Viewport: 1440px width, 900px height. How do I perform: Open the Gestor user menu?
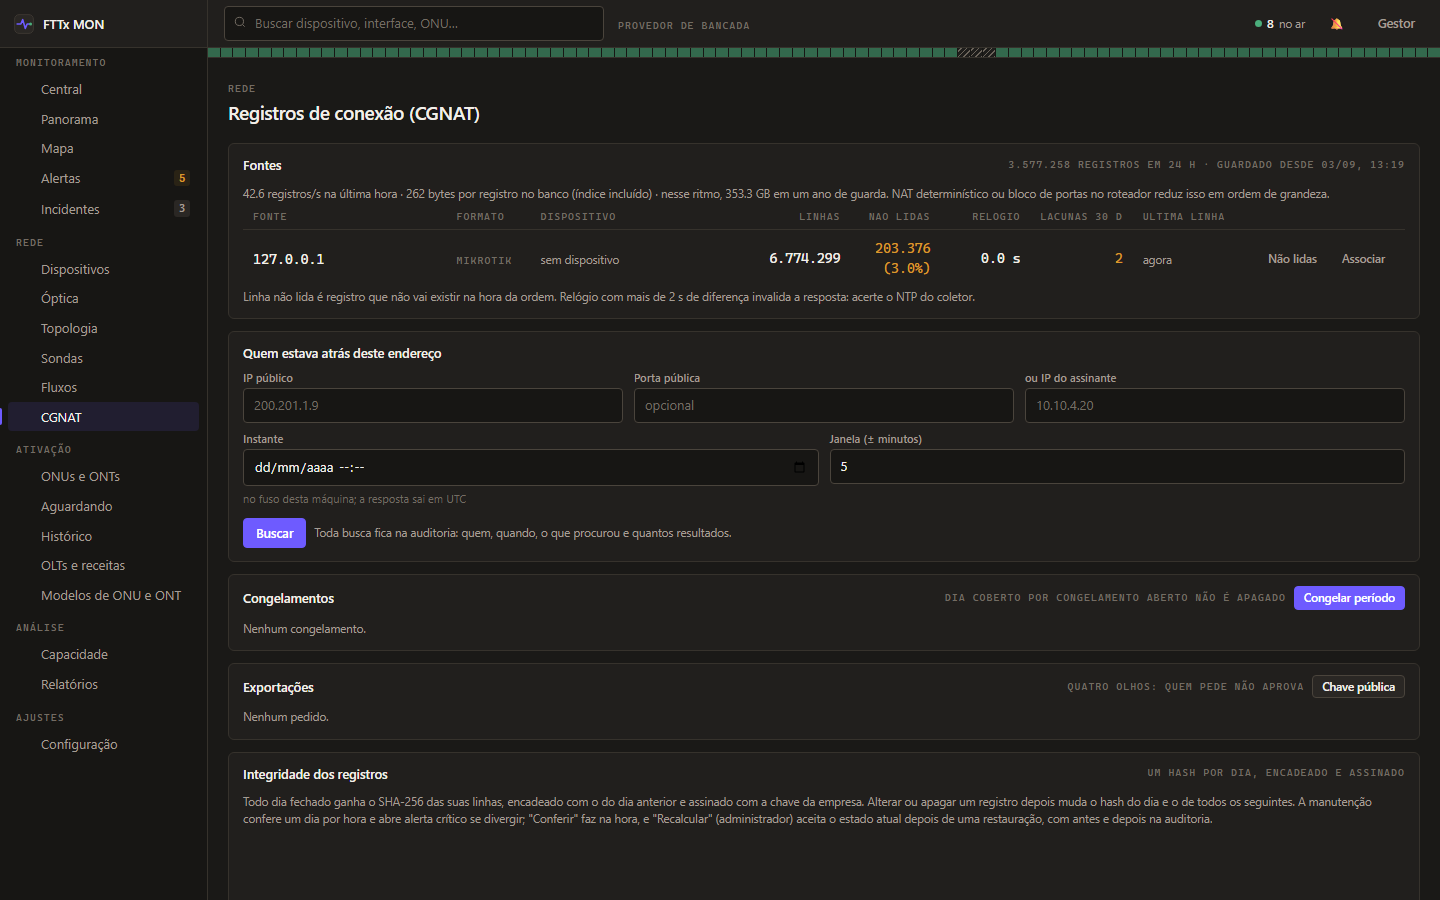point(1396,24)
